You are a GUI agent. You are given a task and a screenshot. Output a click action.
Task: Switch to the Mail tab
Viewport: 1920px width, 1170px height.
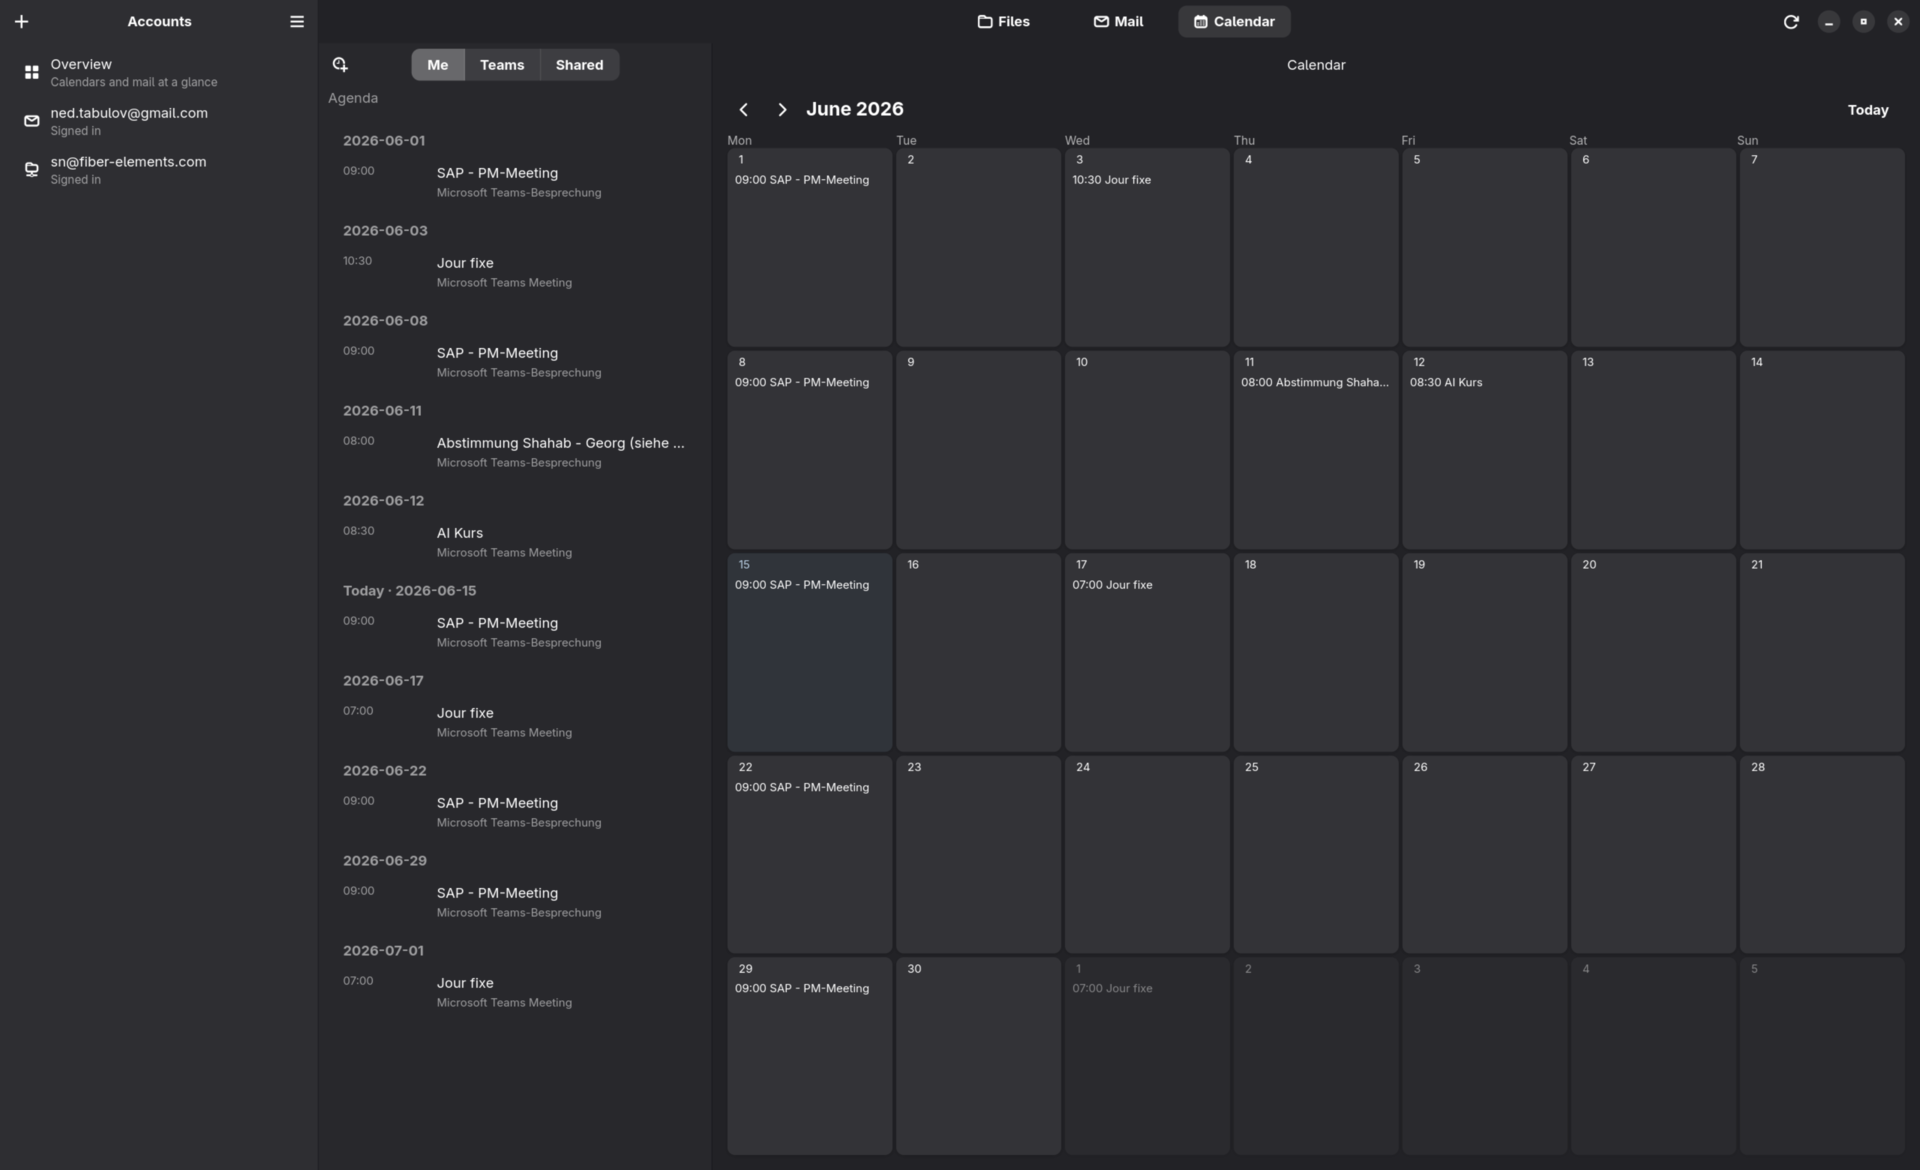point(1118,21)
